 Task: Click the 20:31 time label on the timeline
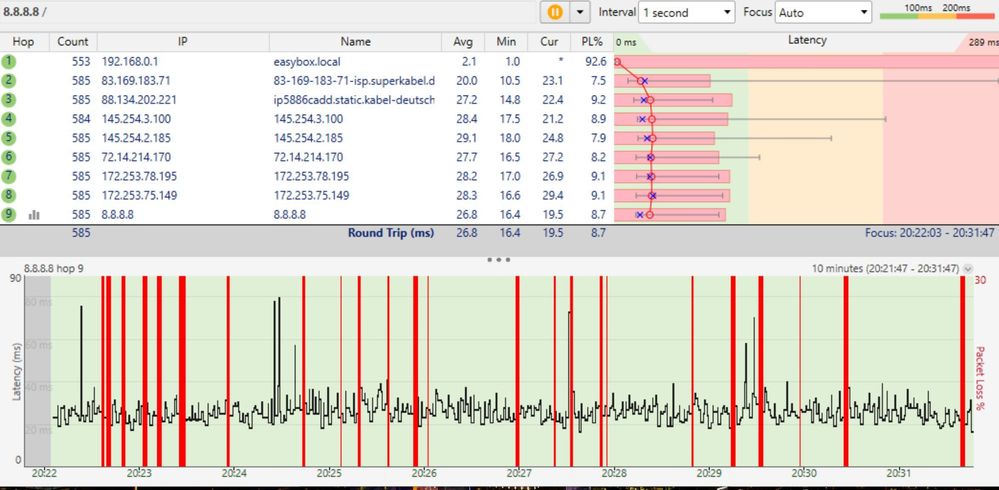coord(899,473)
